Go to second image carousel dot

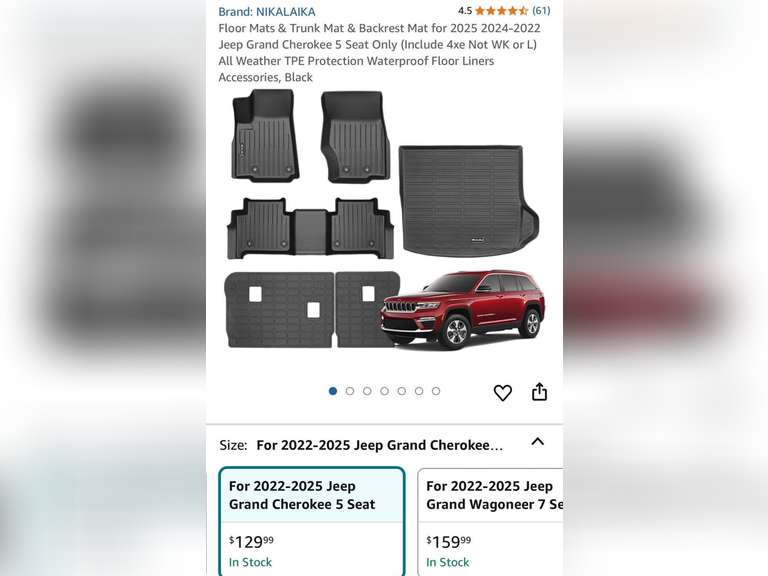click(350, 391)
